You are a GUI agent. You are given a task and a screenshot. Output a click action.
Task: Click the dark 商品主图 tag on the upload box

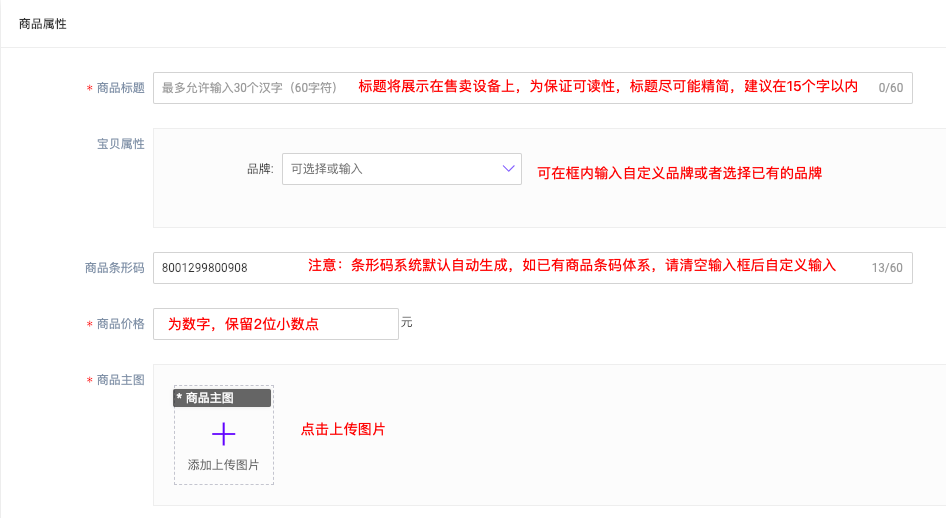[x=222, y=398]
